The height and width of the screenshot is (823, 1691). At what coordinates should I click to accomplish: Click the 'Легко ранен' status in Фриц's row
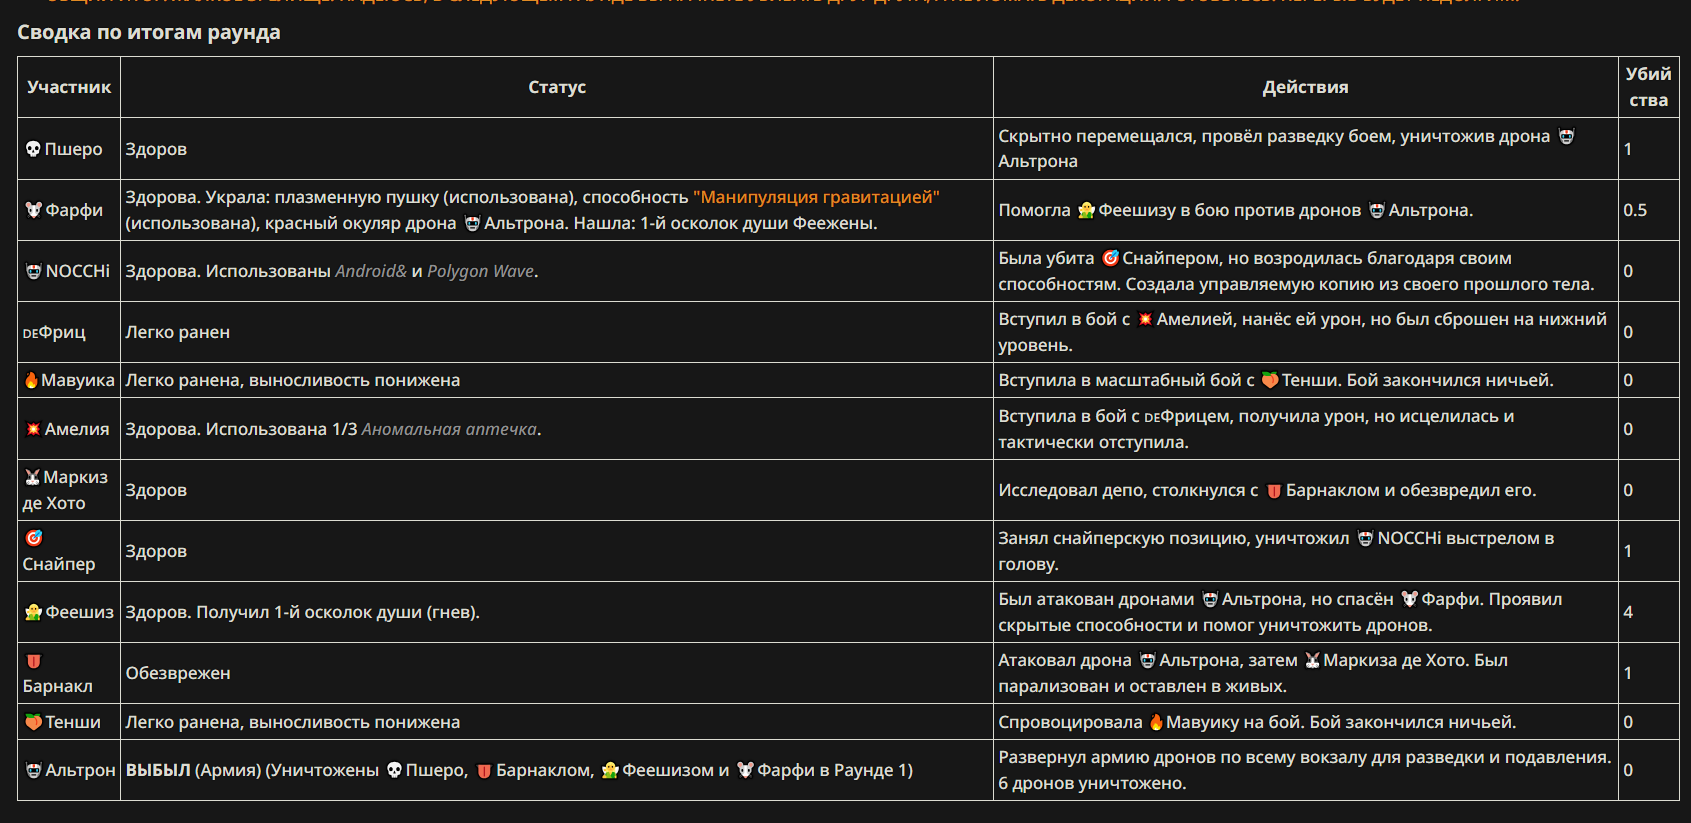(178, 332)
